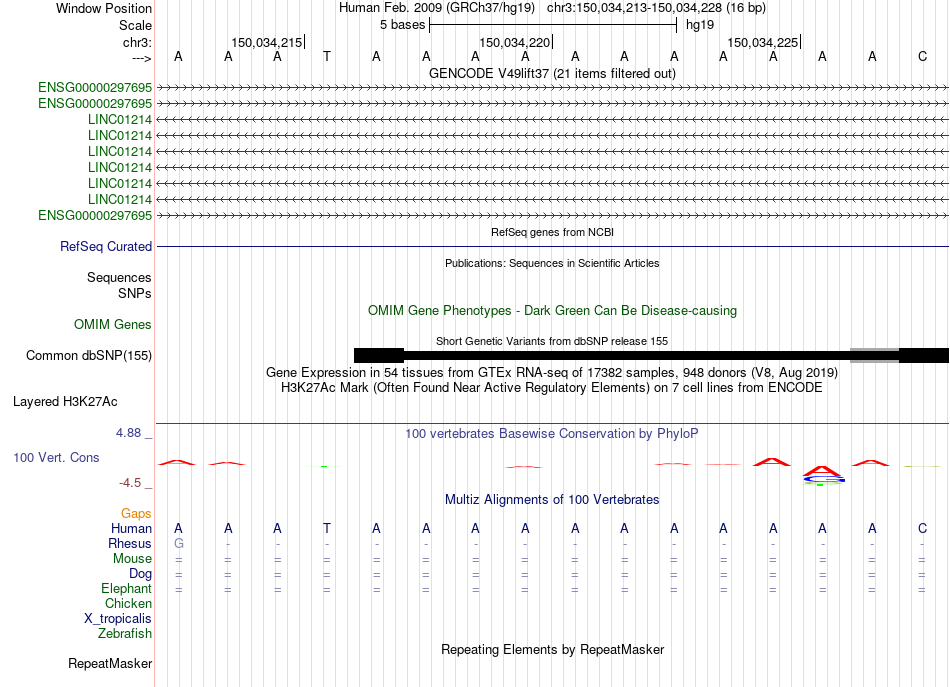Click the blue RefSeq Curated intron line
Viewport: 950px width, 687px height.
(552, 247)
